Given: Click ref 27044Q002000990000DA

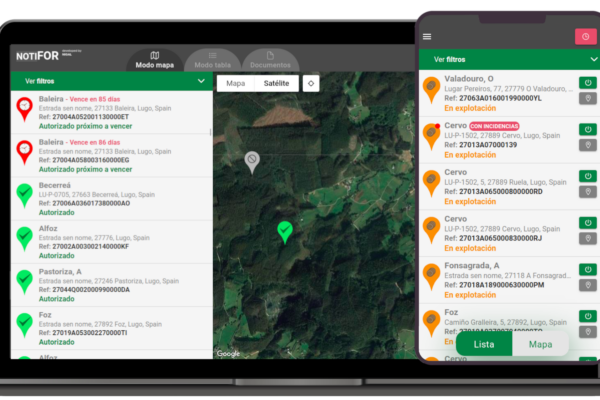Looking at the screenshot, I should [x=91, y=290].
